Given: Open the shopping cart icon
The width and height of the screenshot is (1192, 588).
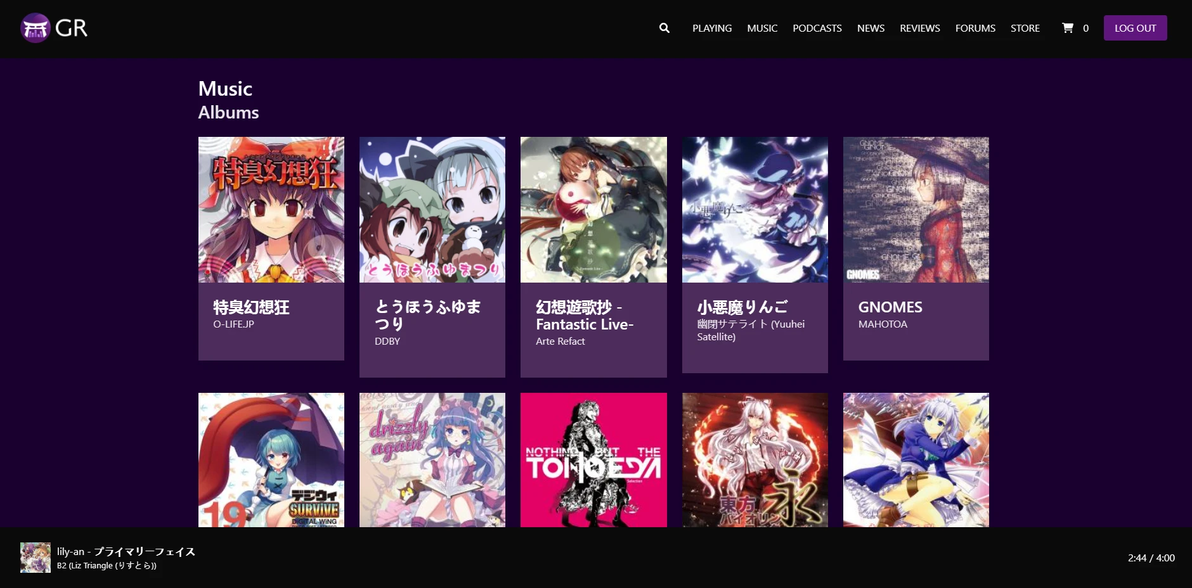Looking at the screenshot, I should pos(1067,28).
